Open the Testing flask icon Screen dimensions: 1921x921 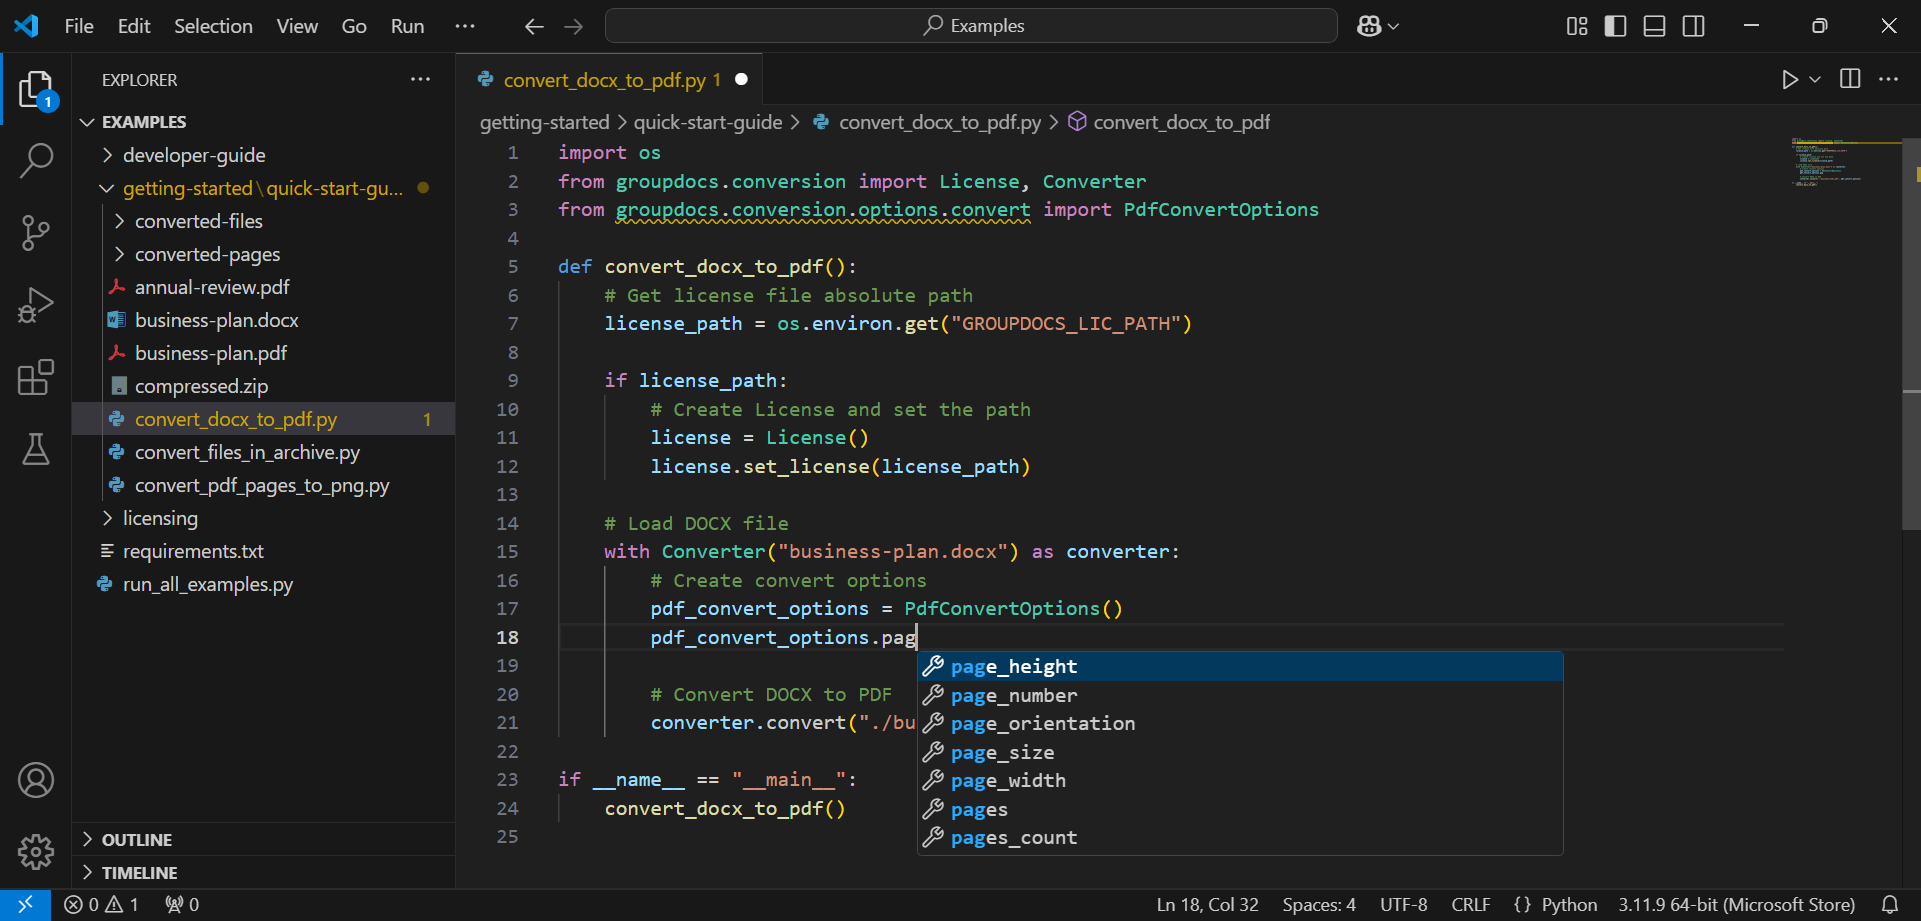pyautogui.click(x=36, y=449)
